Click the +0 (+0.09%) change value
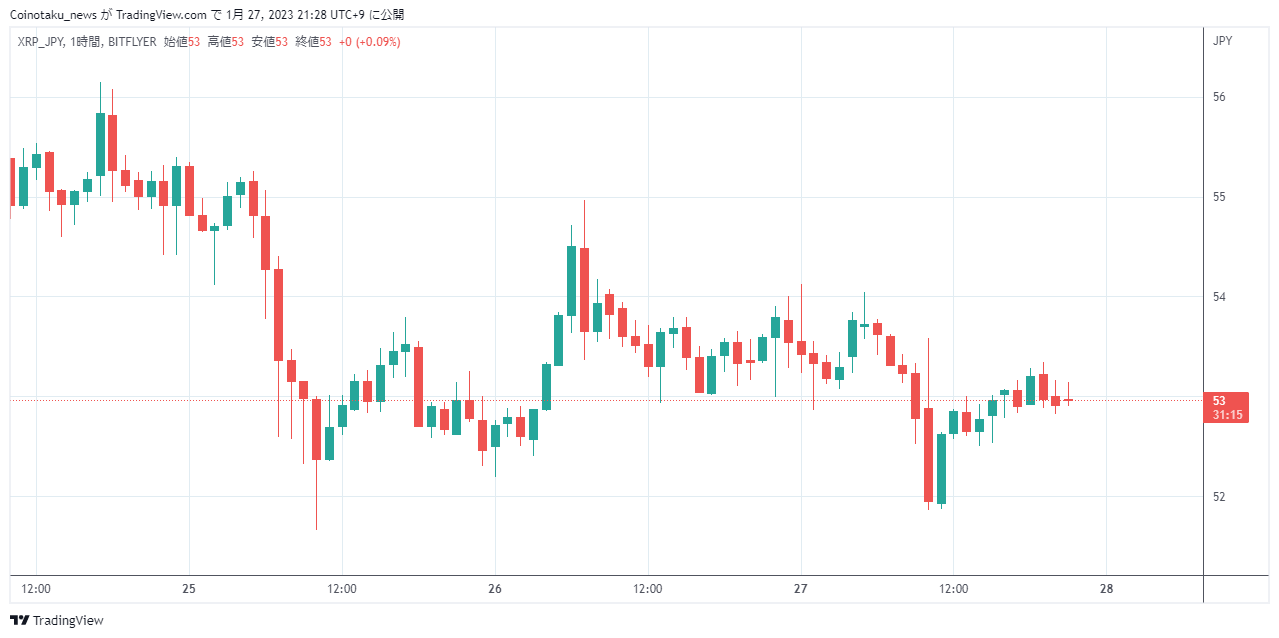This screenshot has width=1279, height=638. pos(369,42)
